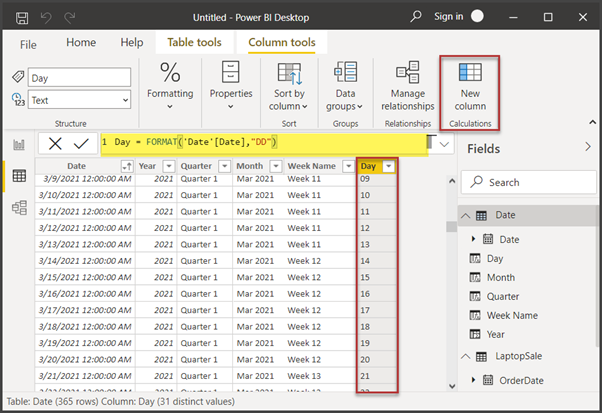Open the Day column filter dropdown
This screenshot has width=602, height=413.
389,166
